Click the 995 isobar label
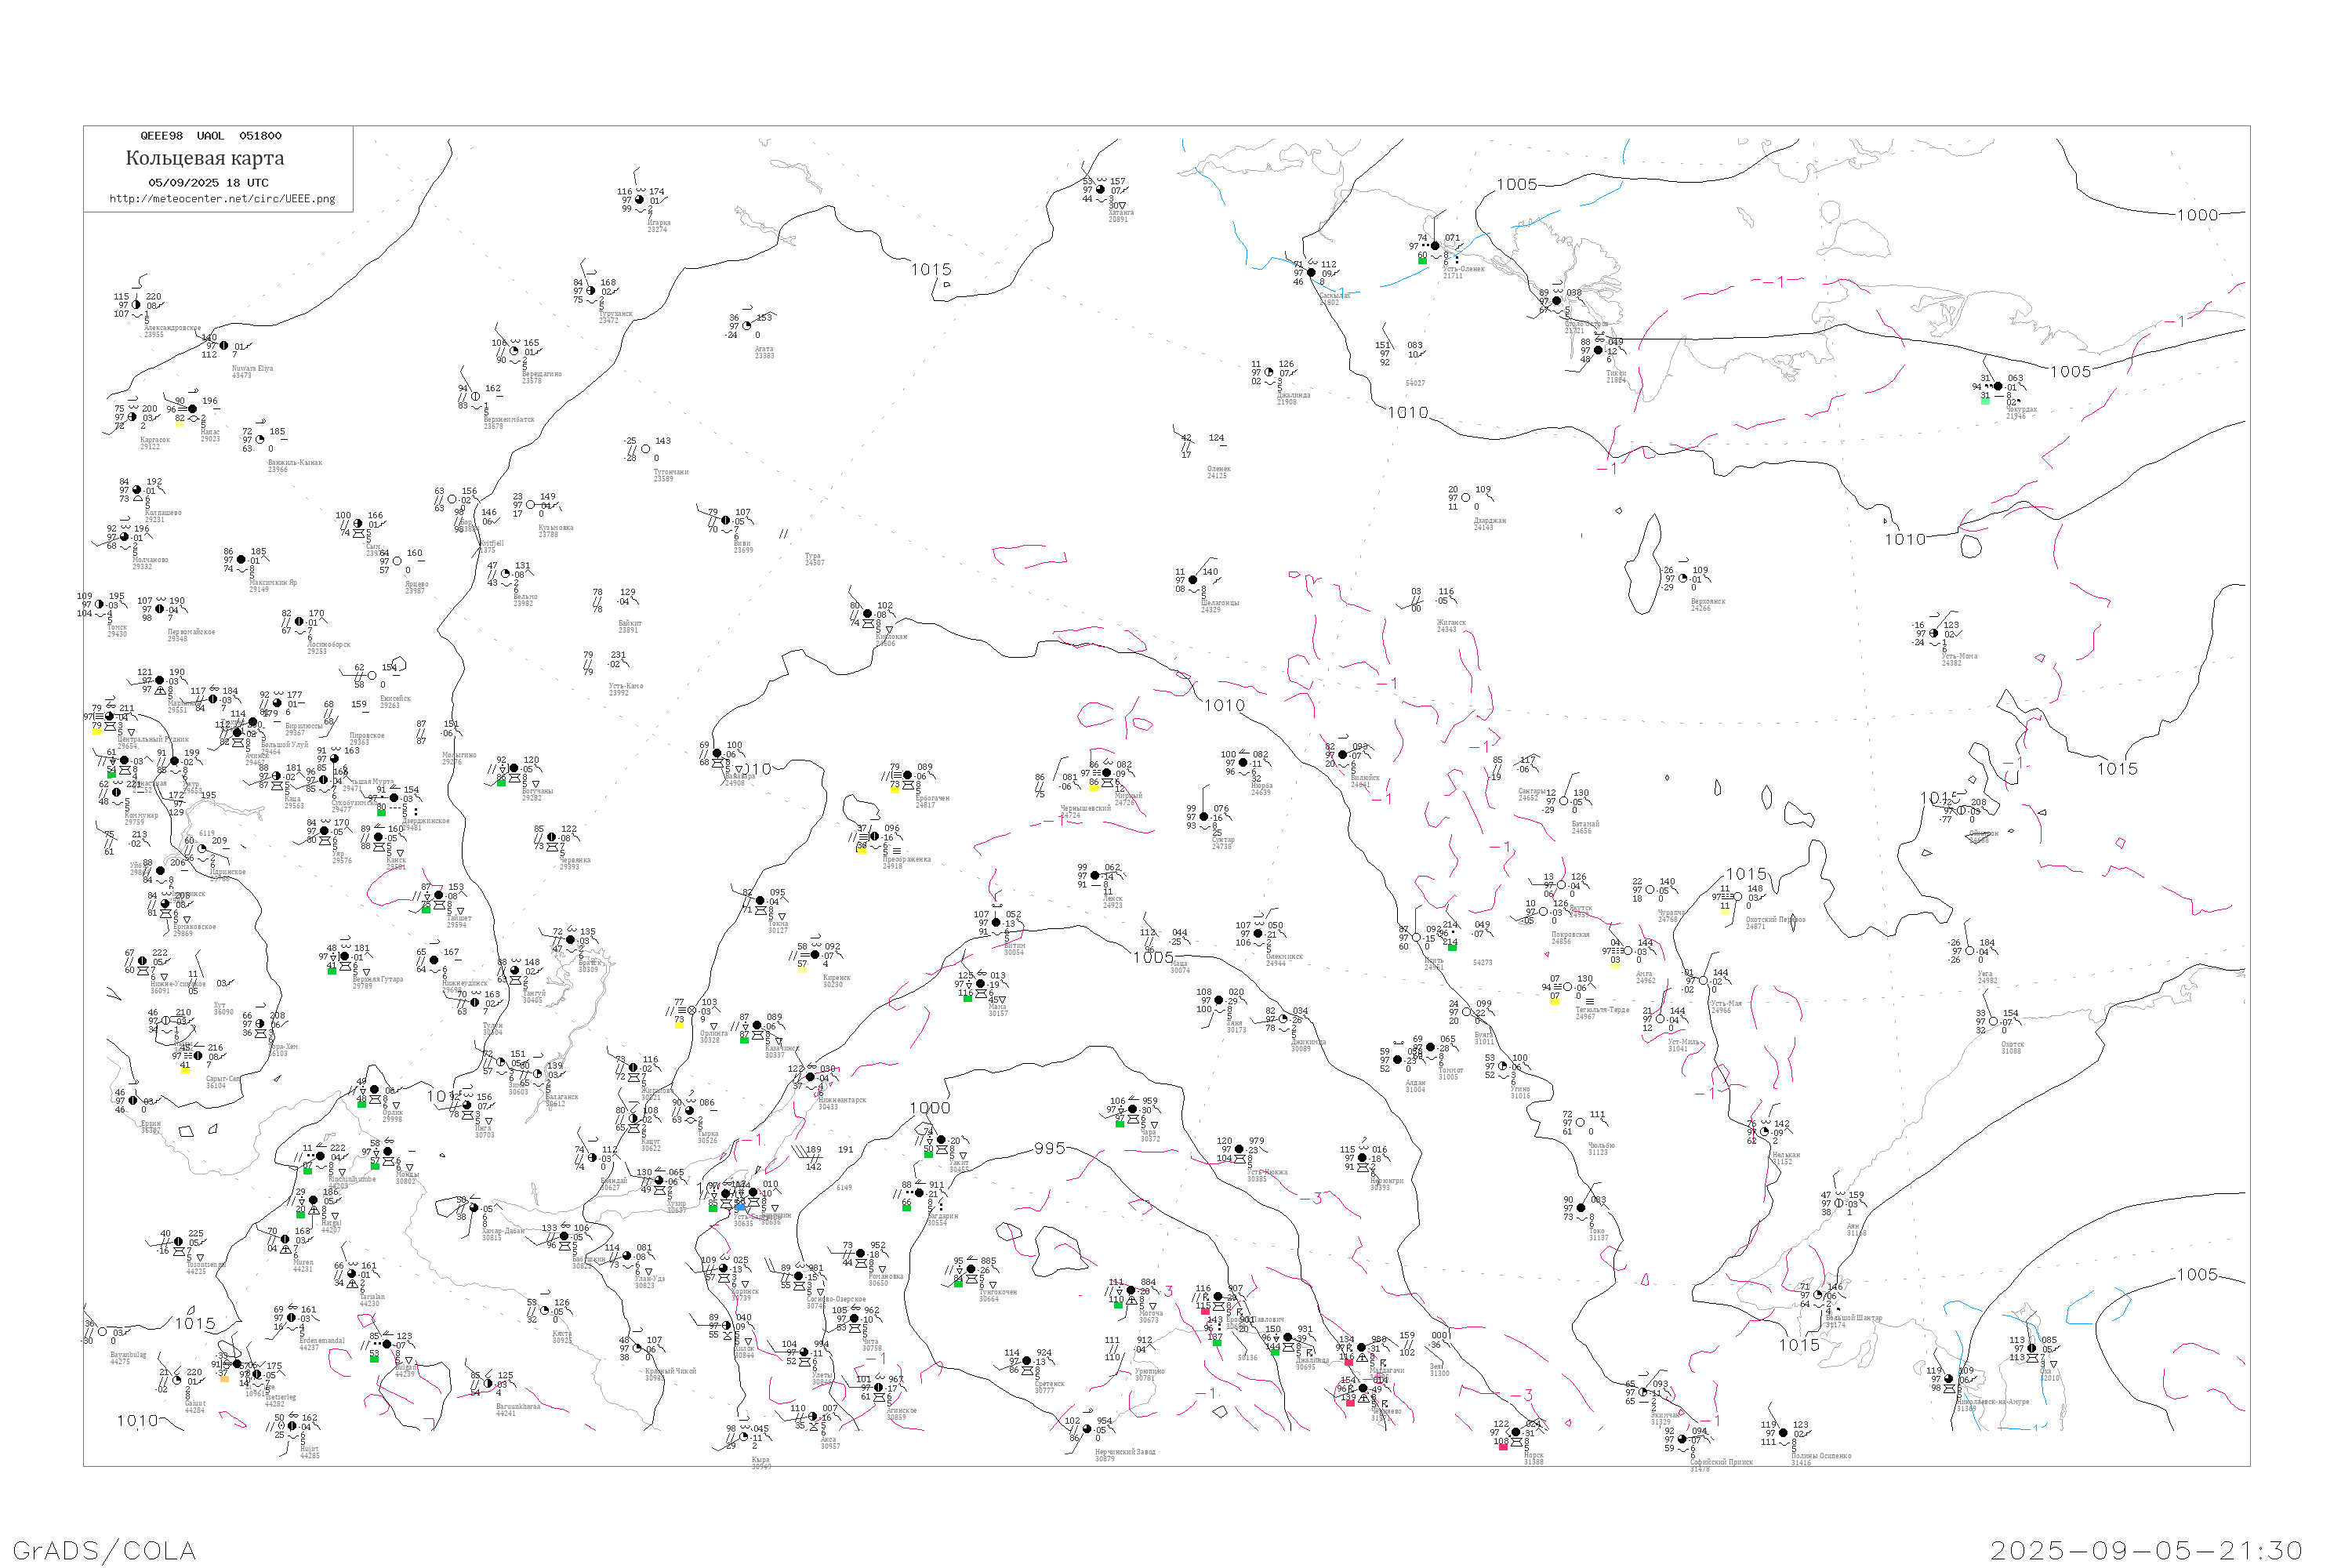Screen dimensions: 2352x1568 (1049, 1148)
